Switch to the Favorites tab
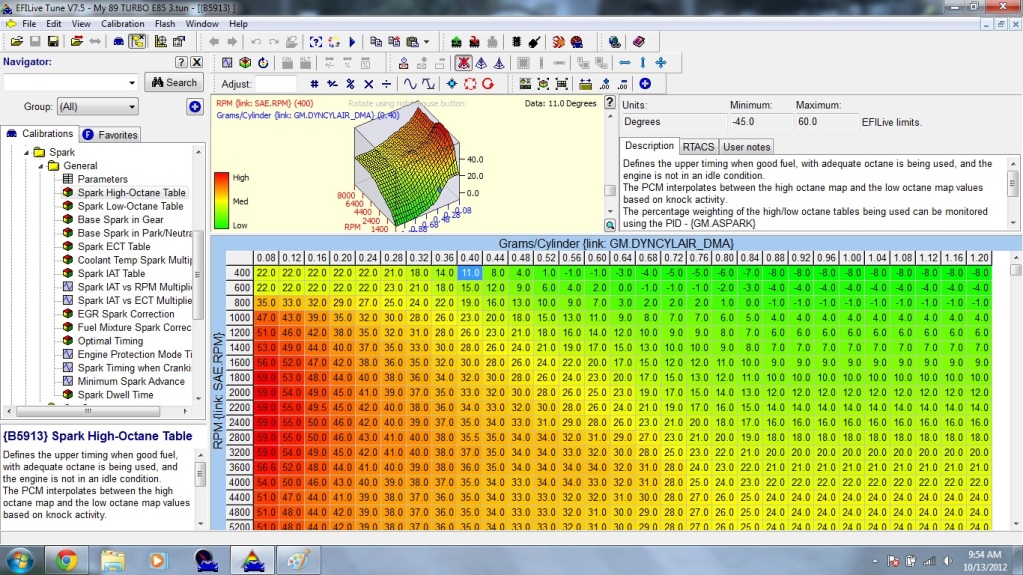 pyautogui.click(x=110, y=134)
